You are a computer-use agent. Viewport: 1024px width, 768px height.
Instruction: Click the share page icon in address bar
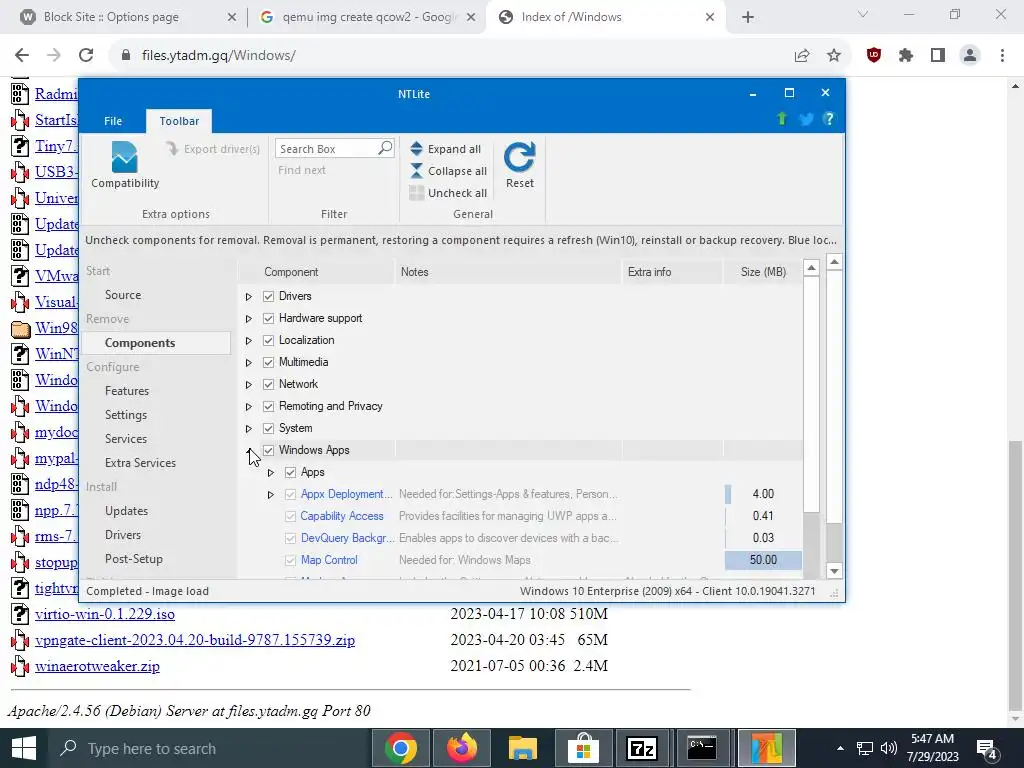point(802,56)
